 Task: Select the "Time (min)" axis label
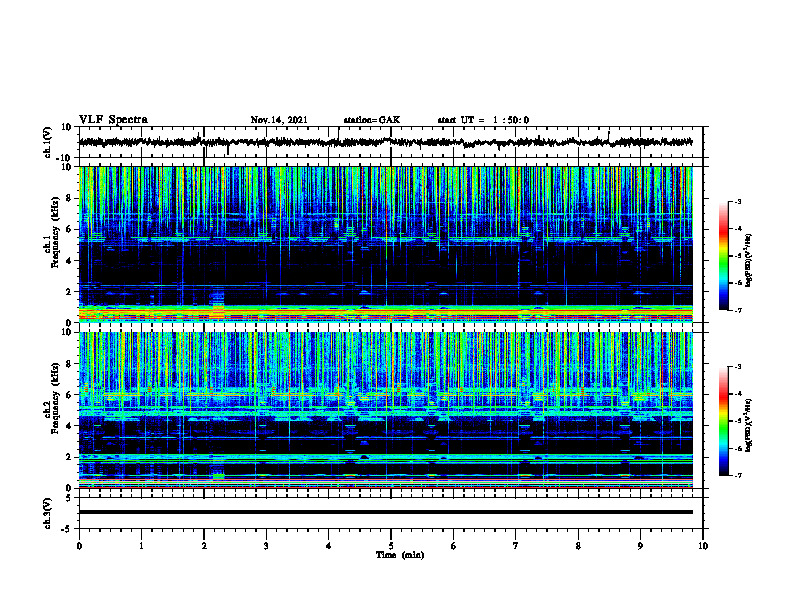(400, 555)
